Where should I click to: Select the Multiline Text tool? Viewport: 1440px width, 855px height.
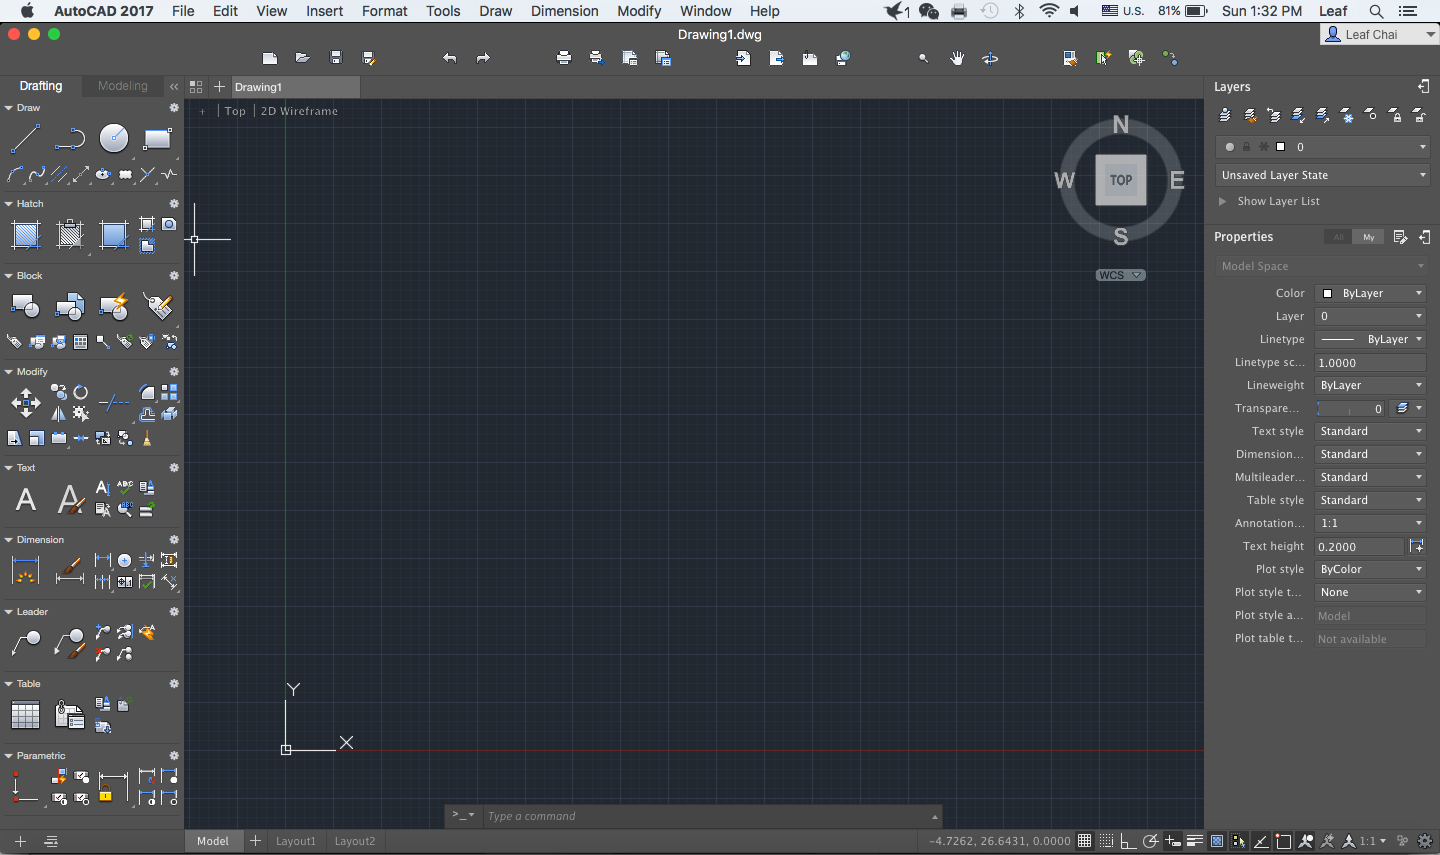(x=25, y=500)
